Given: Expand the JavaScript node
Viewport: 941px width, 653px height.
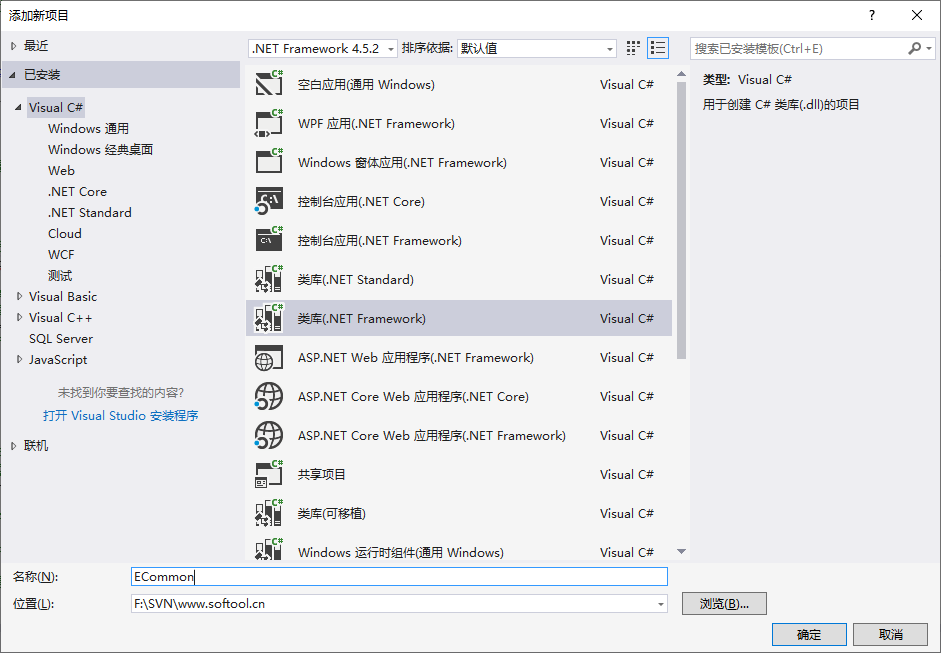Looking at the screenshot, I should 19,360.
